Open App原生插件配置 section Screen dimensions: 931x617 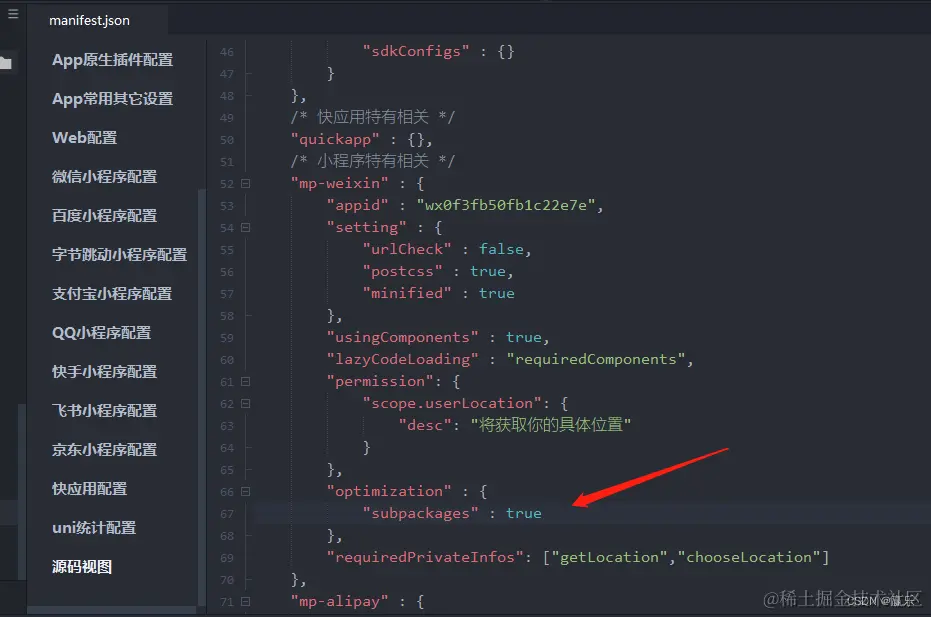coord(112,60)
